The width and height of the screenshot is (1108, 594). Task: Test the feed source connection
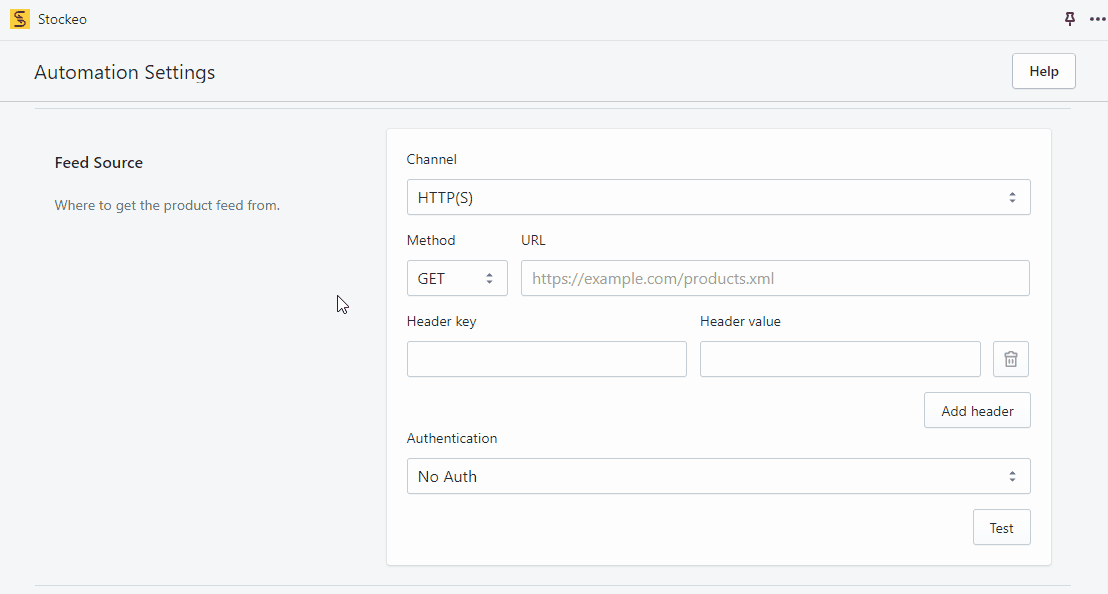[1001, 527]
